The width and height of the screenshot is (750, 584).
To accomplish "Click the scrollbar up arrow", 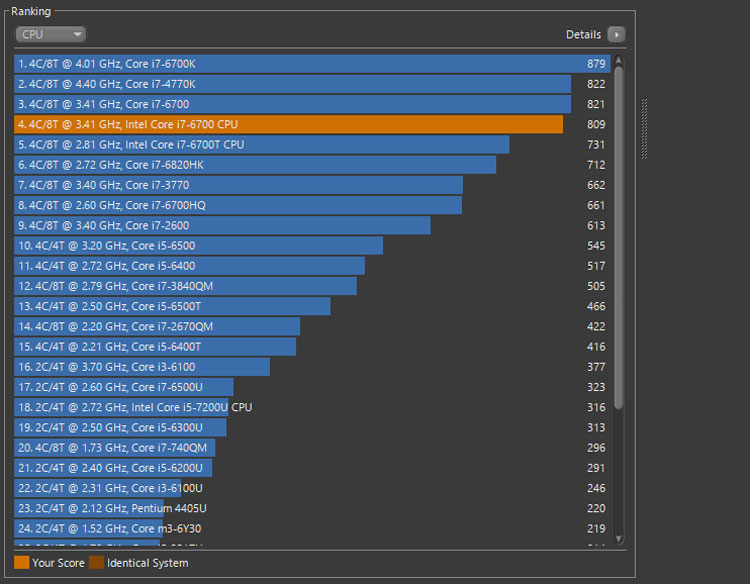I will coord(619,60).
